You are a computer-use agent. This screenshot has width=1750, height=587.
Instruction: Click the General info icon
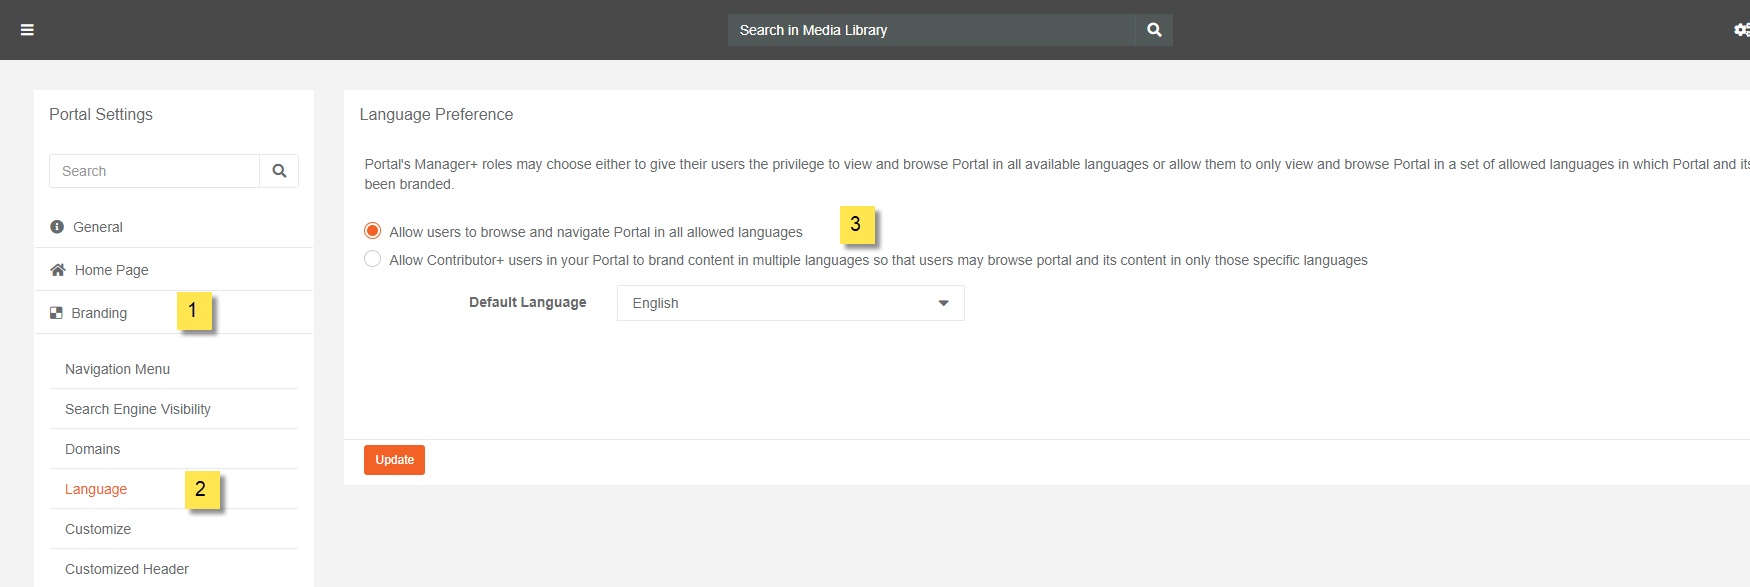pyautogui.click(x=57, y=227)
